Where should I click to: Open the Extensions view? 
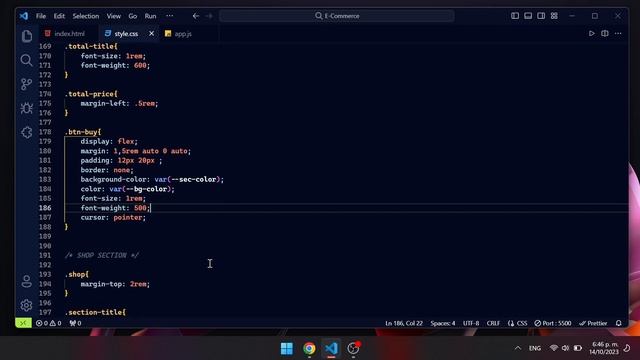(27, 132)
